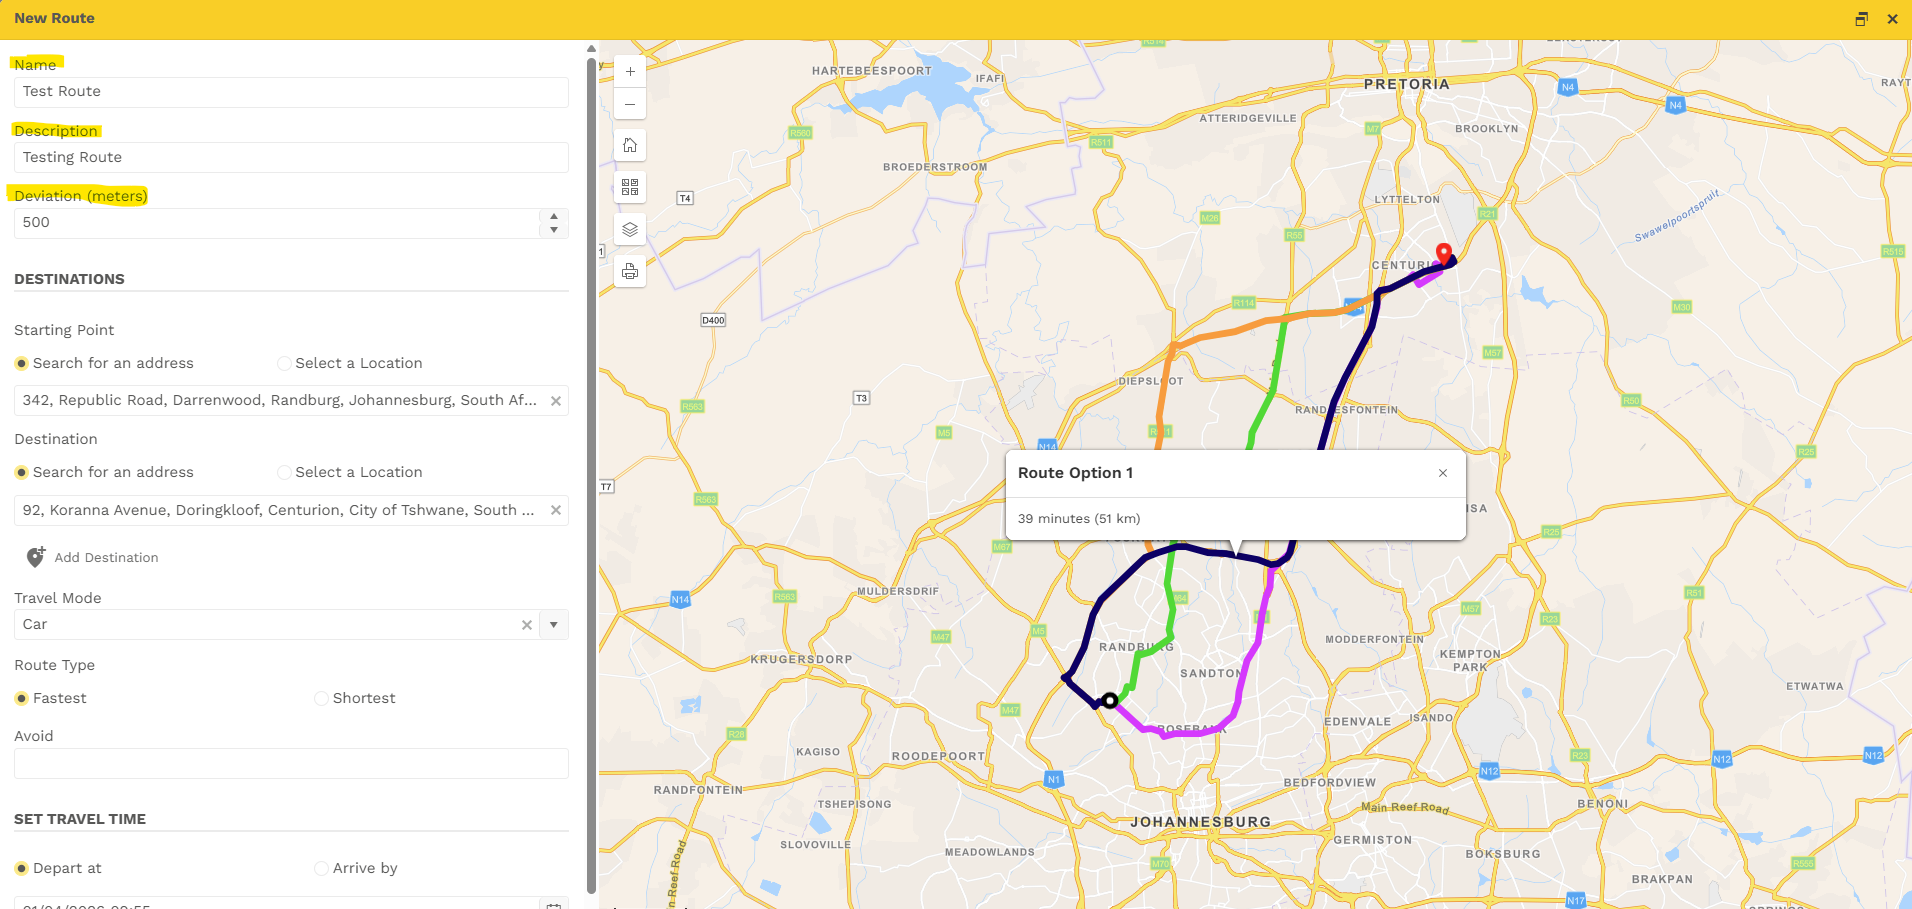Clear the Car travel mode selection
Screen dimensions: 1912x909
pyautogui.click(x=527, y=625)
